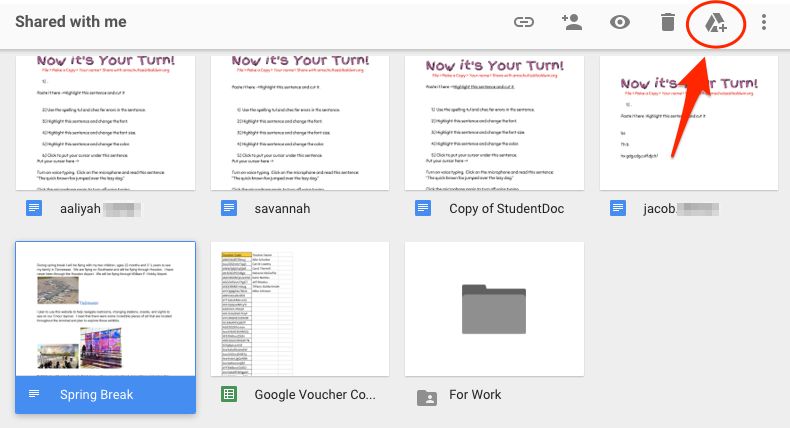Click the Docs icon beside savannah

[229, 208]
